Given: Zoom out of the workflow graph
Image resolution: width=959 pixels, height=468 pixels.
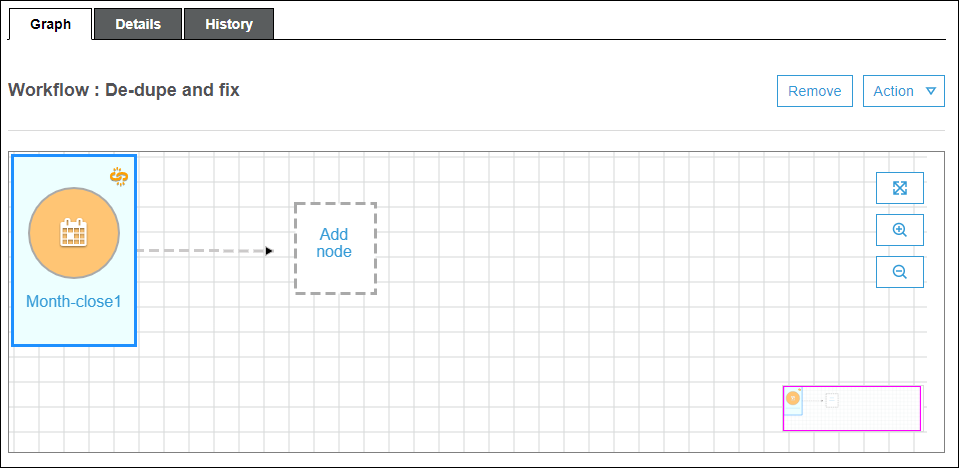Looking at the screenshot, I should (x=899, y=272).
